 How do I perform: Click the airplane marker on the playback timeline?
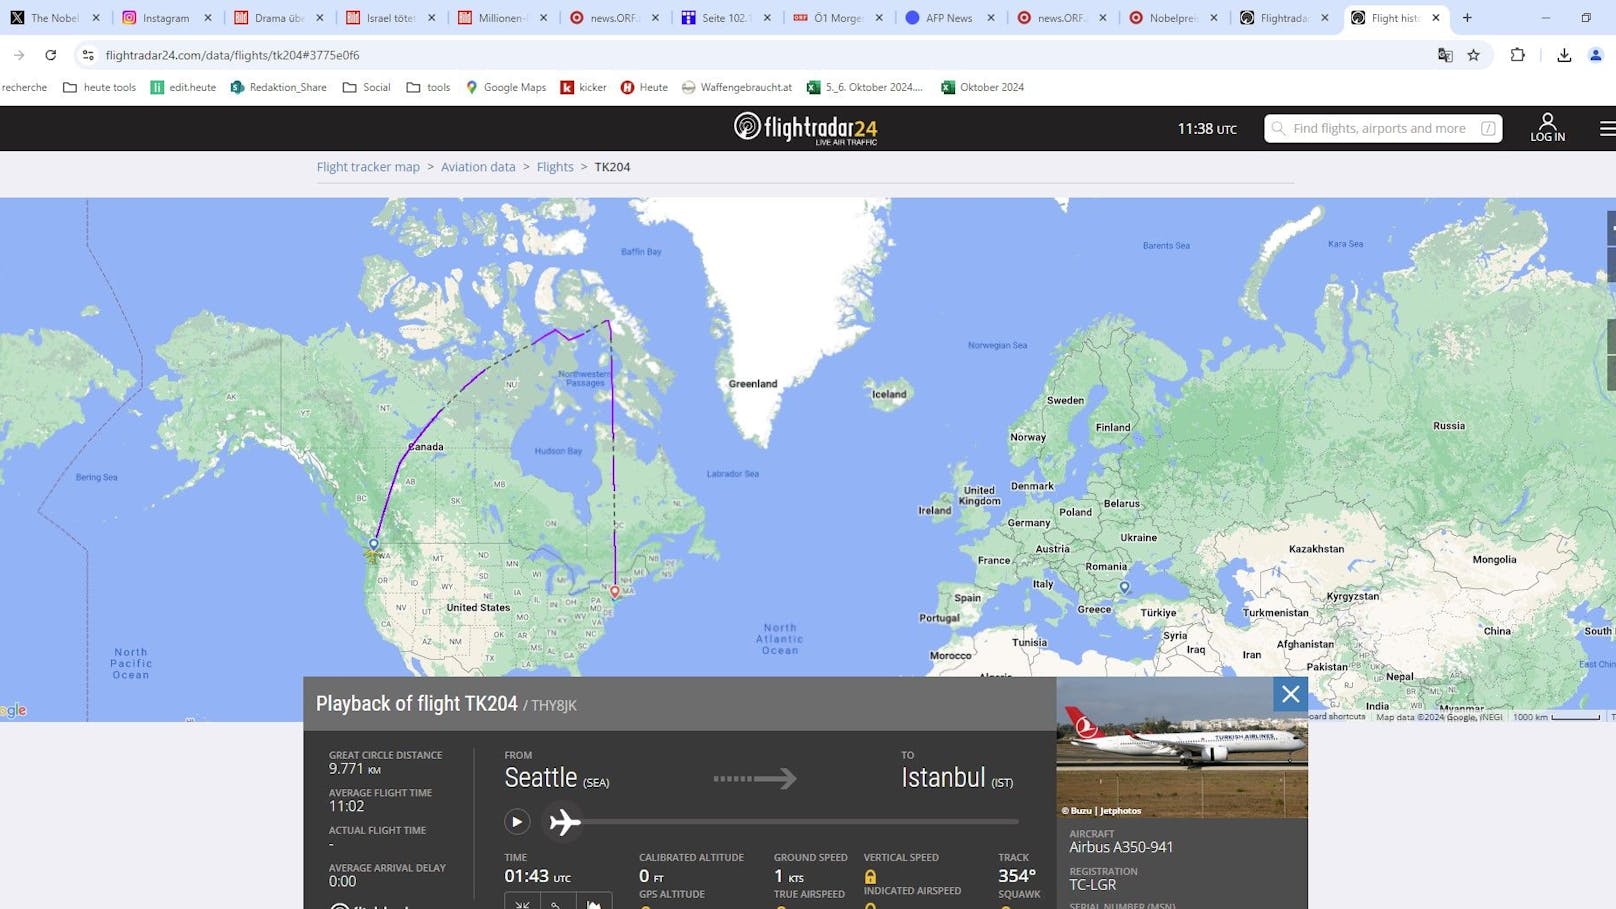click(x=564, y=822)
